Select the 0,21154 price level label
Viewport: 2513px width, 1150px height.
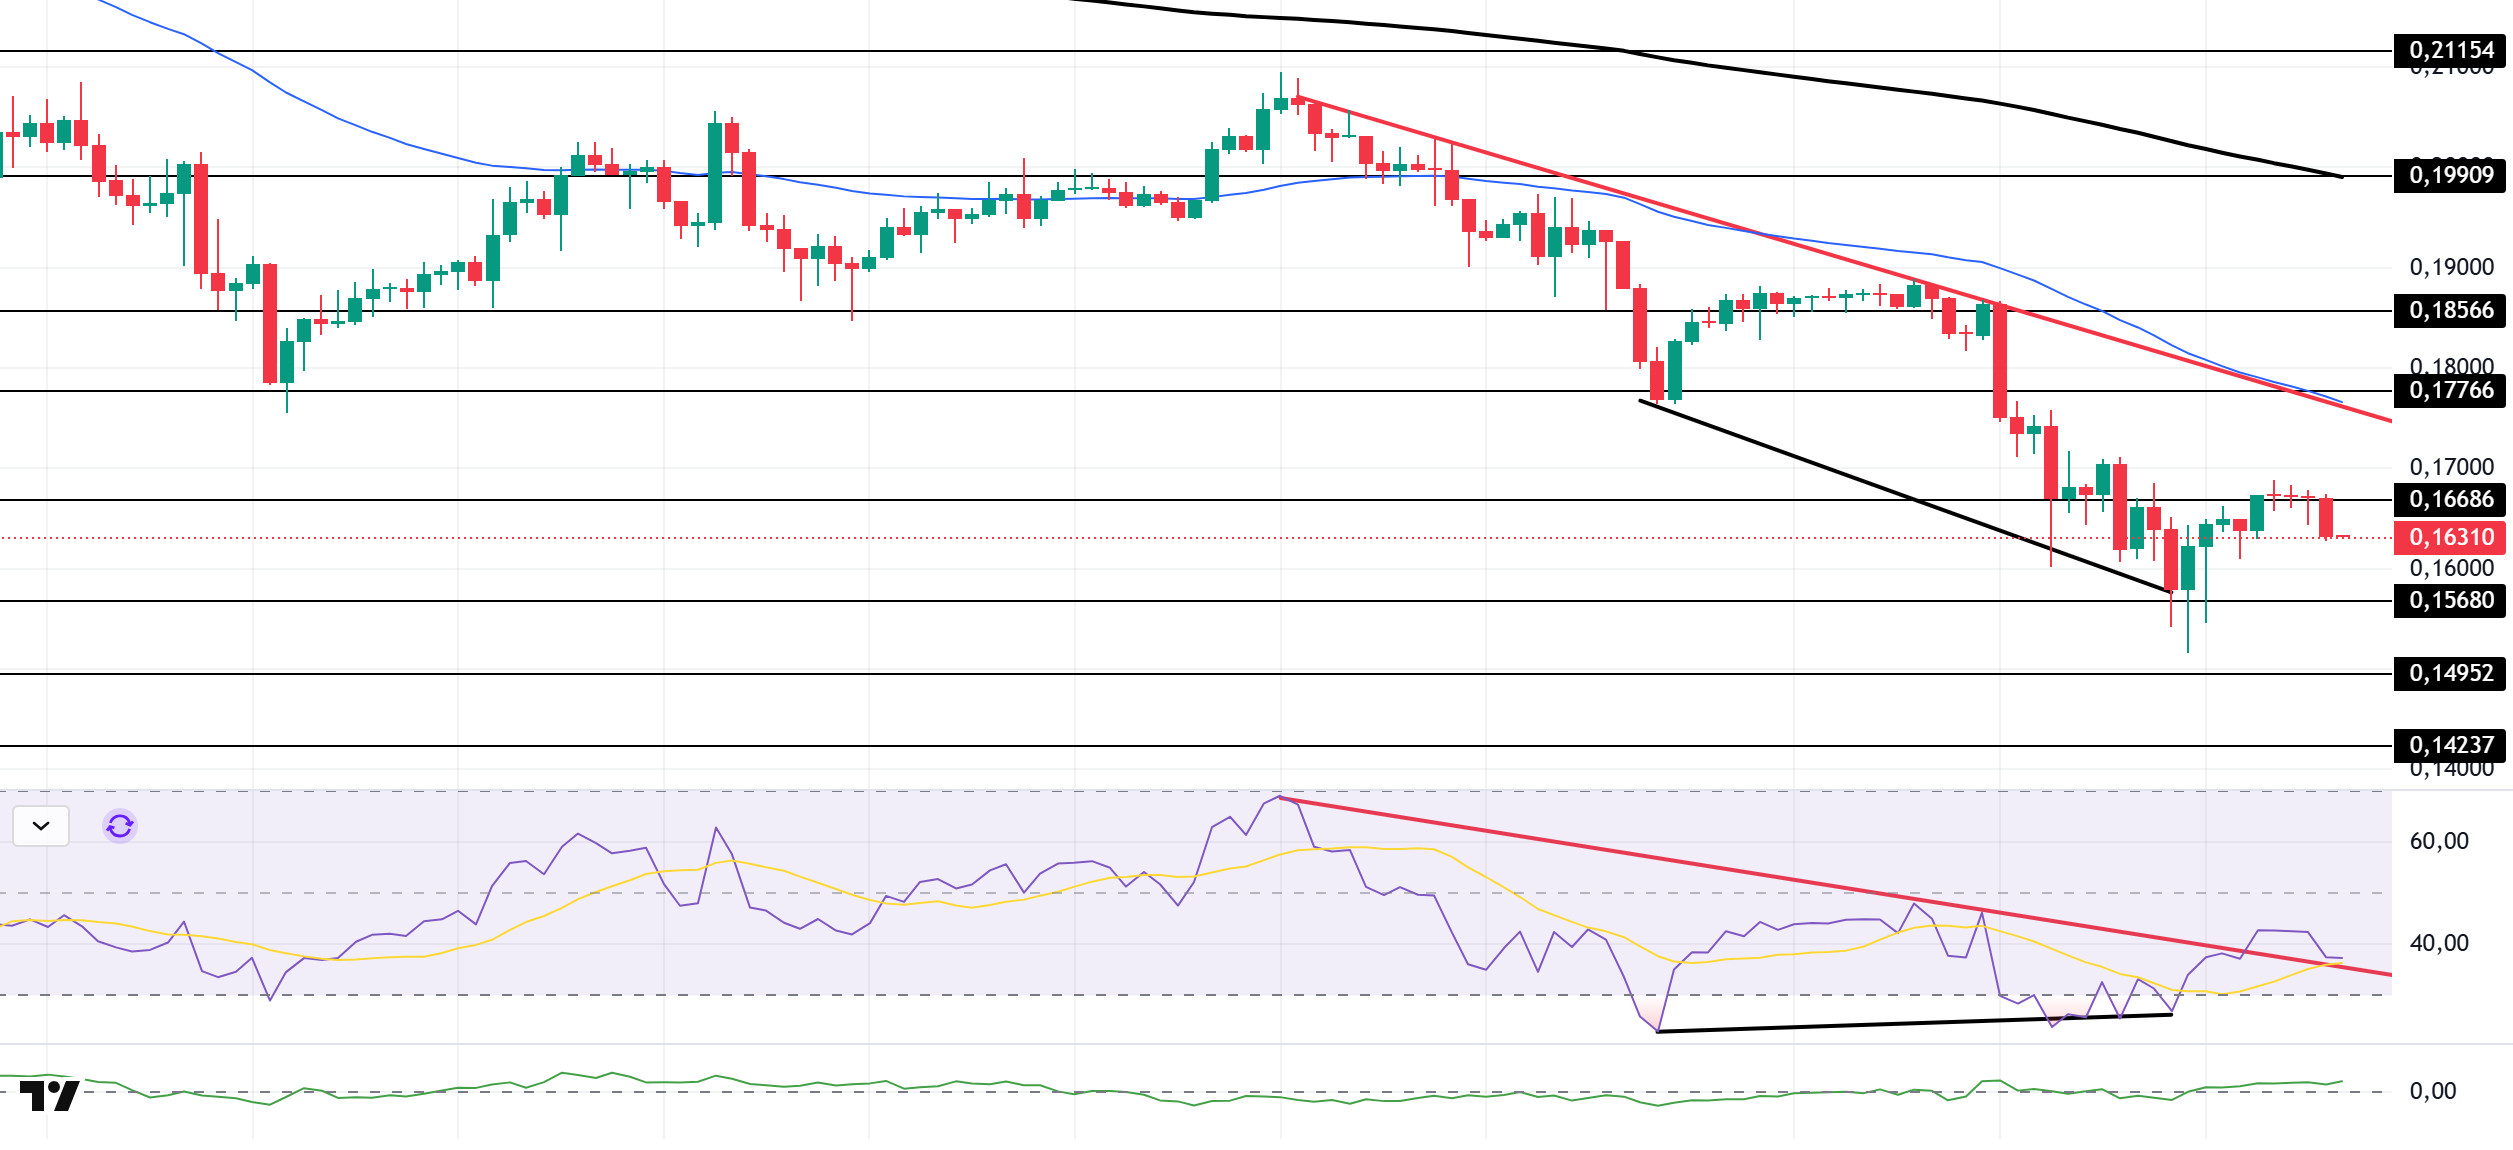[2449, 50]
